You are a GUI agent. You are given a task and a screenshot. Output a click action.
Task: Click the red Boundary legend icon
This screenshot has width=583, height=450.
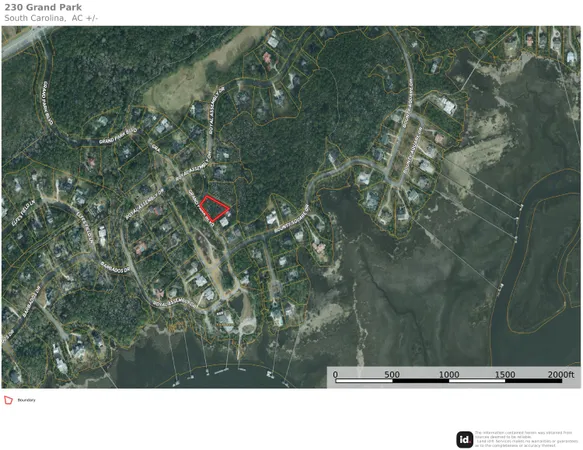pyautogui.click(x=8, y=400)
